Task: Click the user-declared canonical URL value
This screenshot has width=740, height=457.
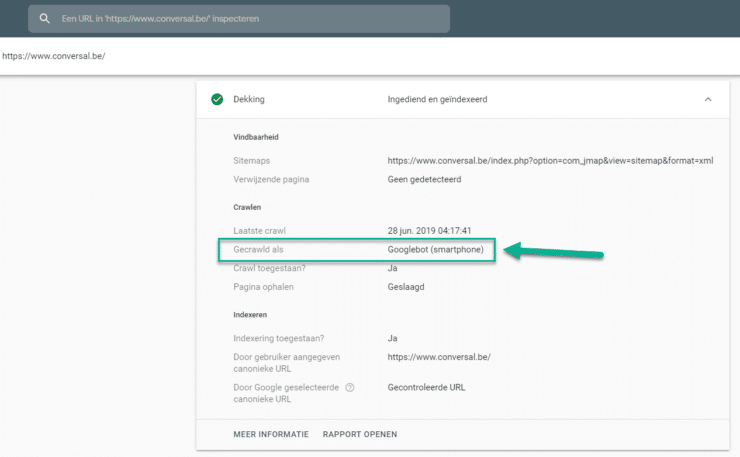Action: tap(439, 357)
